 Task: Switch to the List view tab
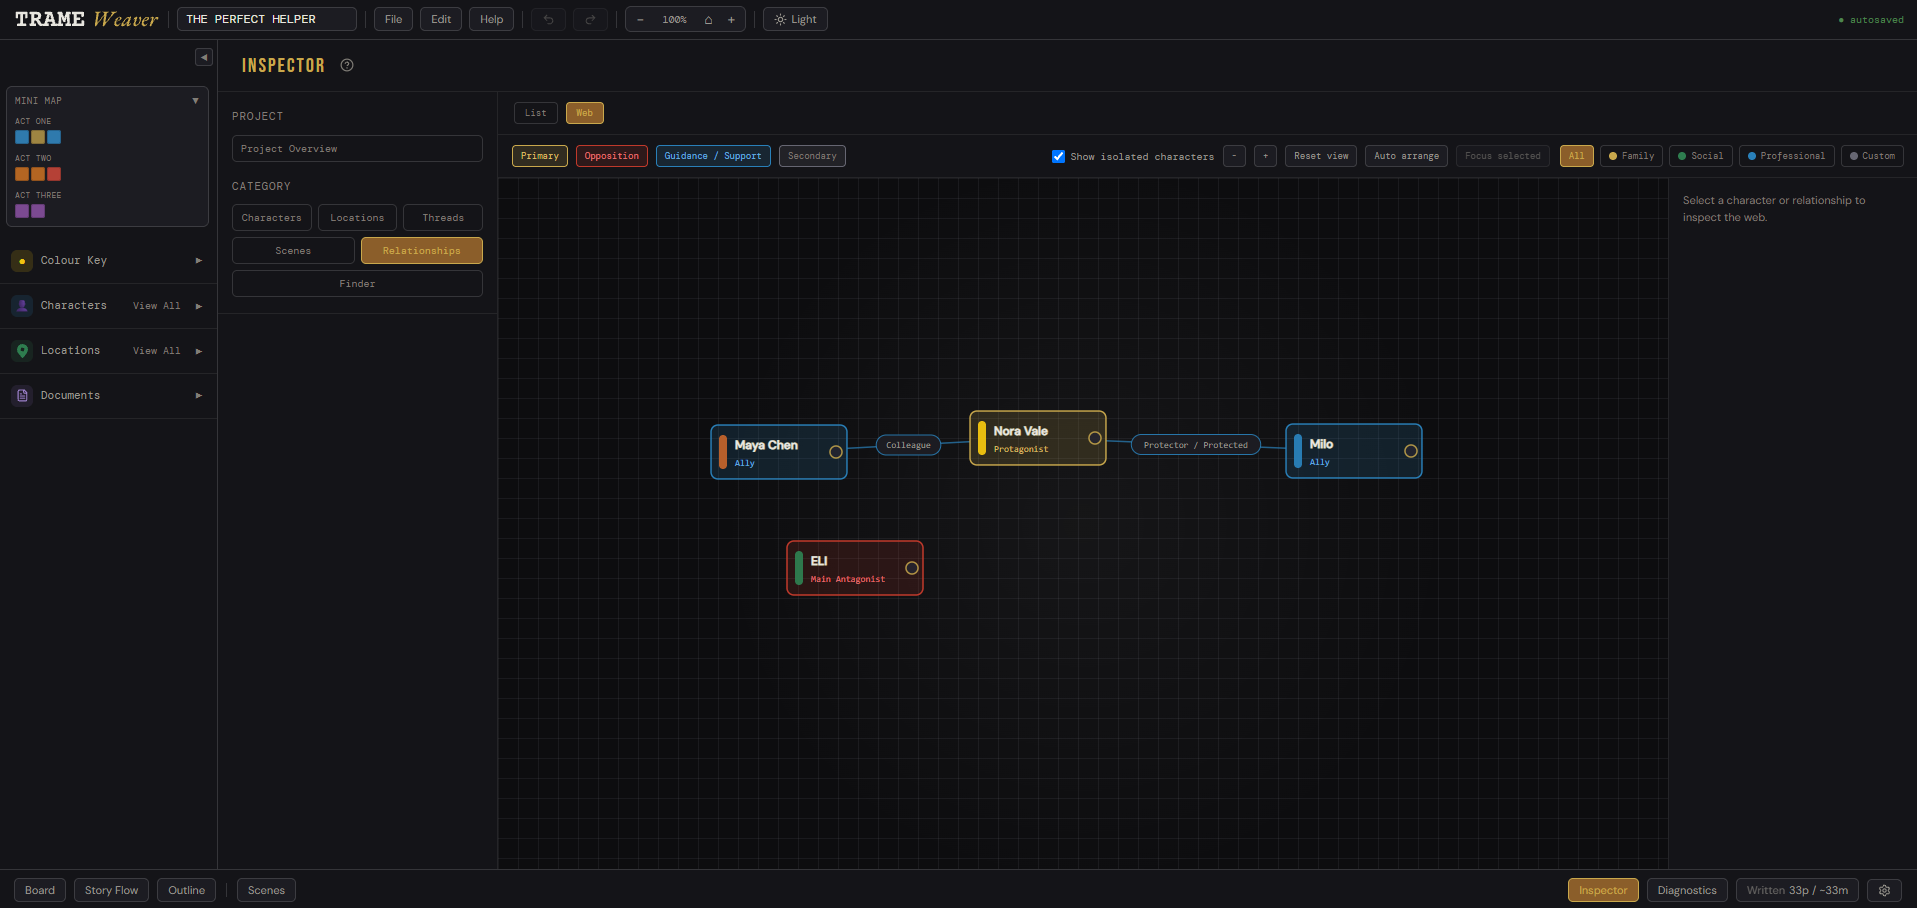click(x=536, y=113)
